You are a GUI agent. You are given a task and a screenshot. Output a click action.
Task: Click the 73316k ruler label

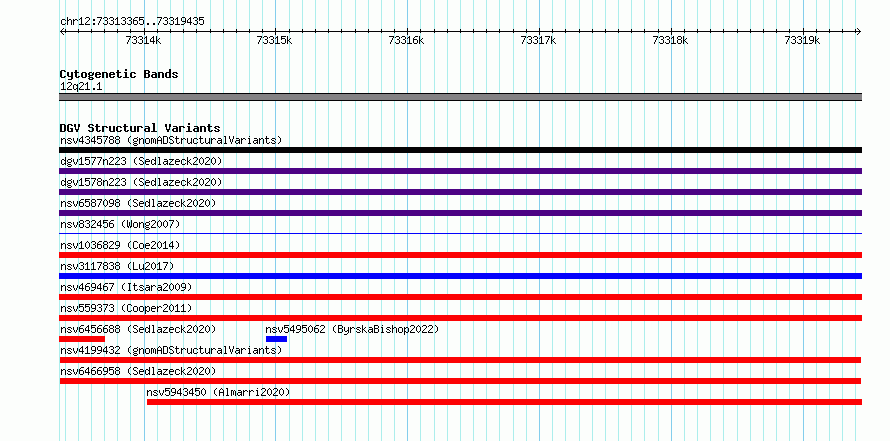(x=406, y=41)
